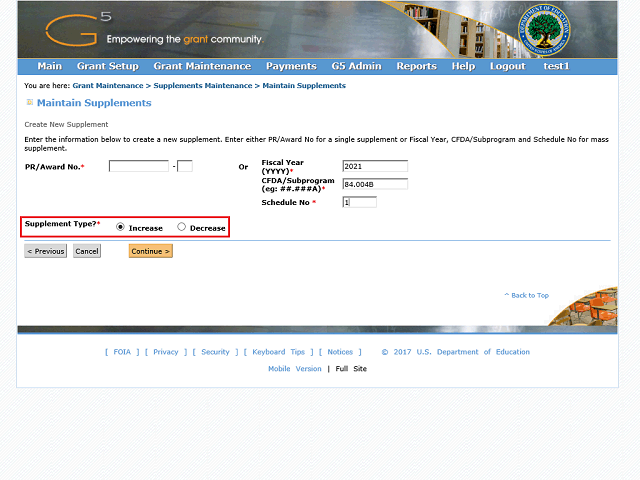
Task: Open the Grant Maintenance menu
Action: (202, 66)
